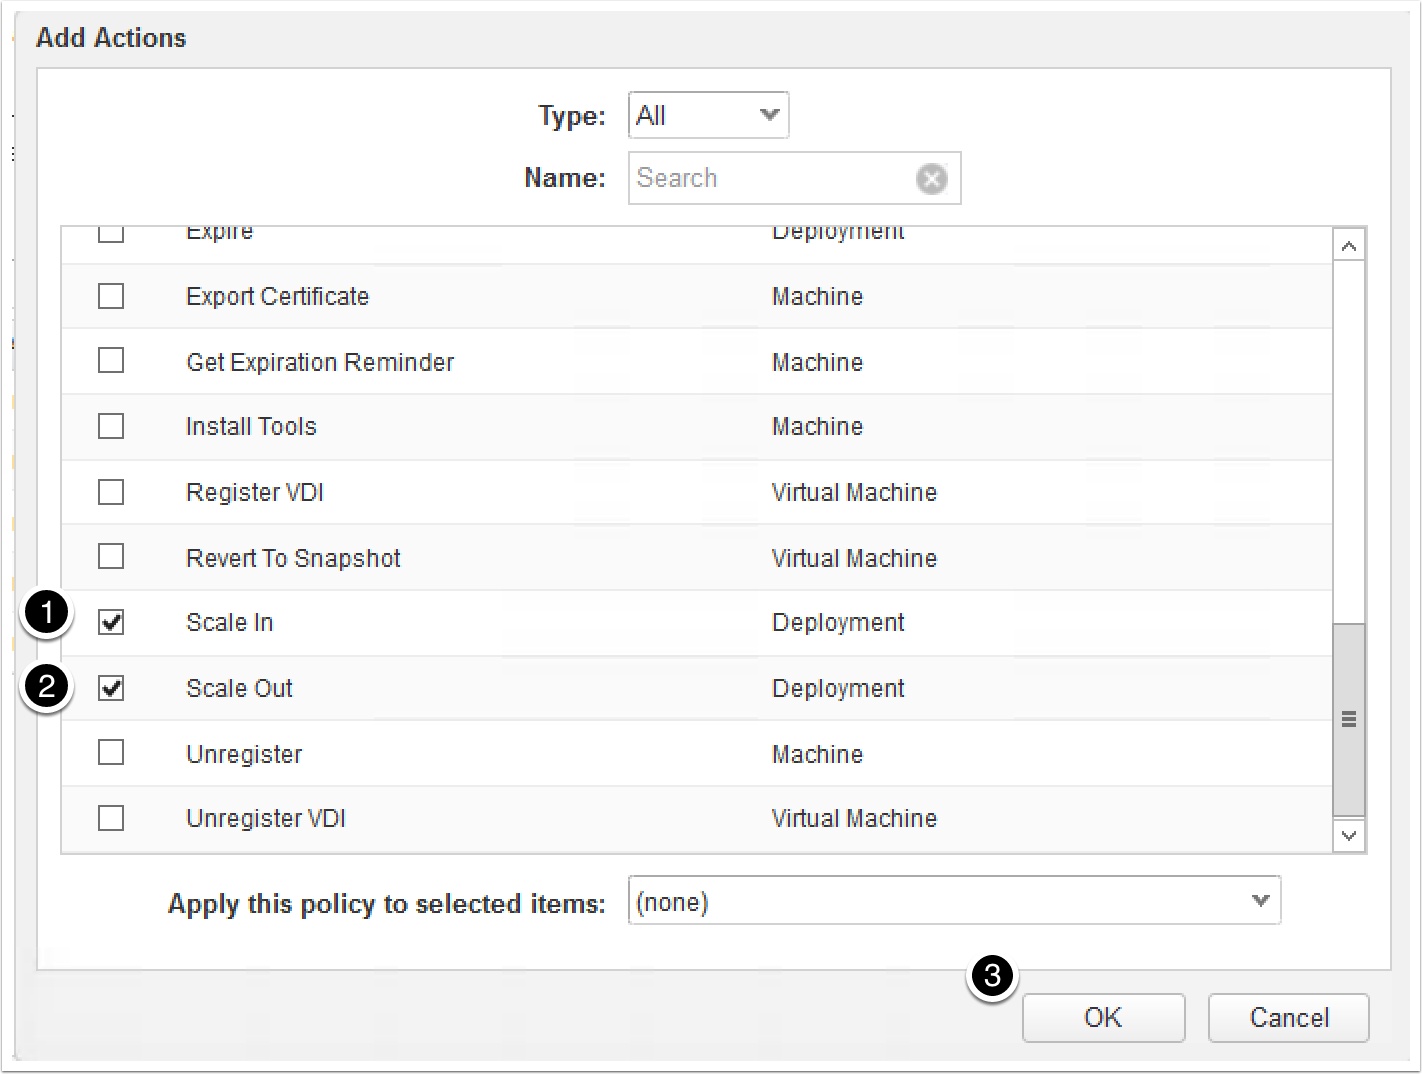Check the Unregister VDI checkbox

point(111,819)
